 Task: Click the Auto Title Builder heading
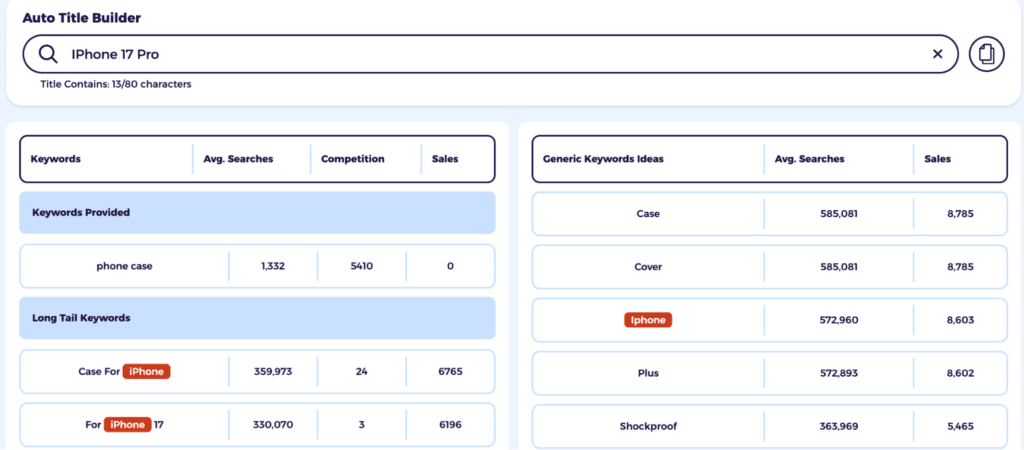pos(82,18)
